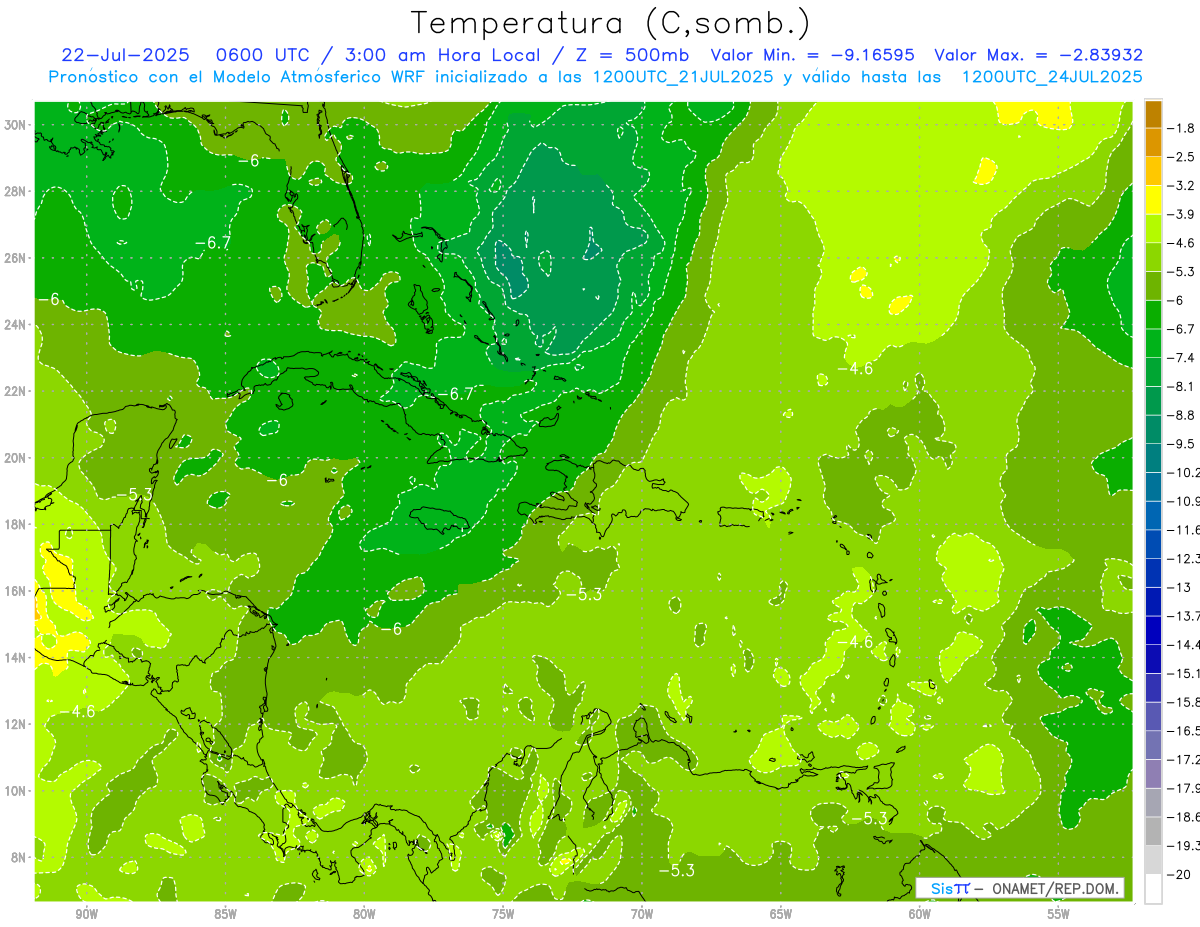Click the -1.8 colorbar legend value
This screenshot has height=927, width=1200.
coord(1182,128)
